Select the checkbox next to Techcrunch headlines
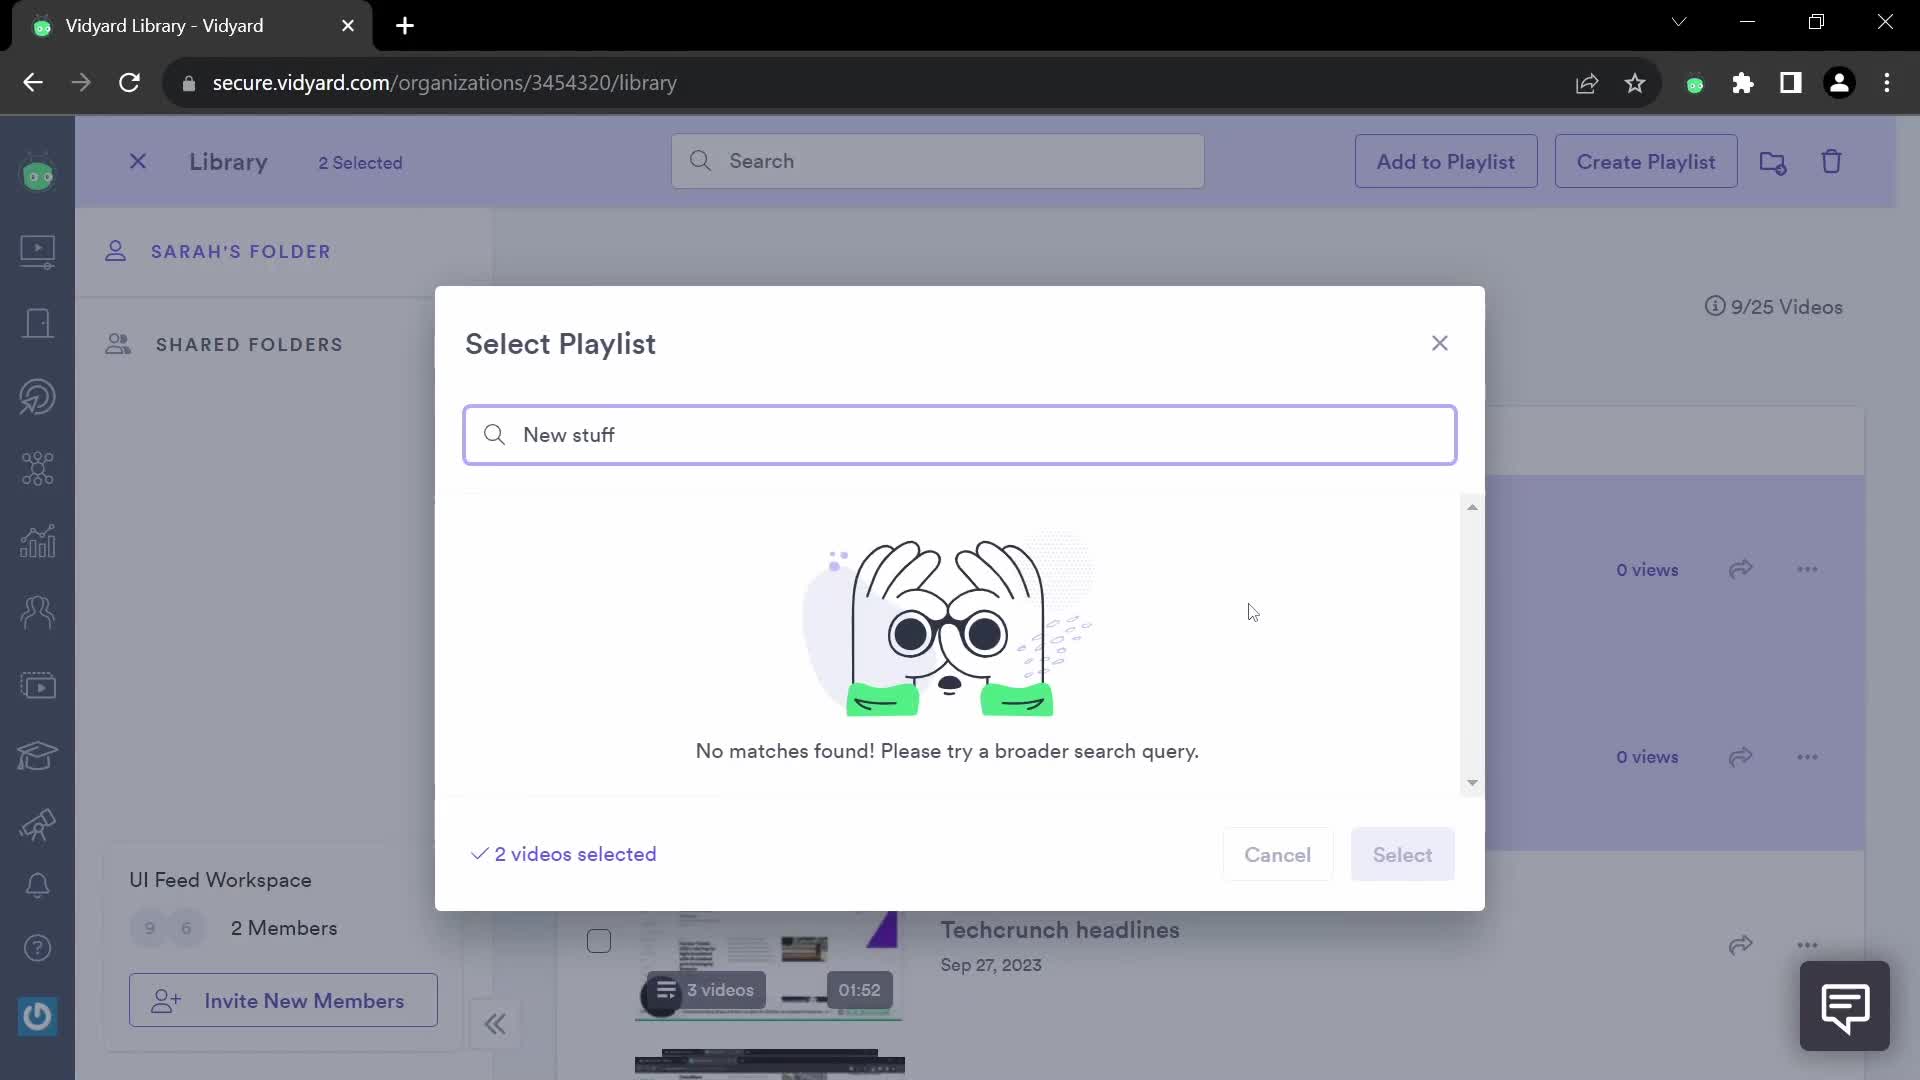1920x1080 pixels. [x=599, y=940]
